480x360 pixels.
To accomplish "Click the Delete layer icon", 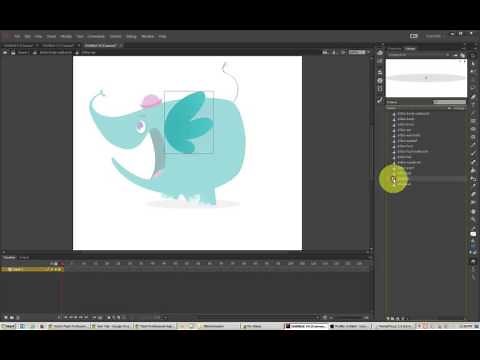I will point(18,317).
